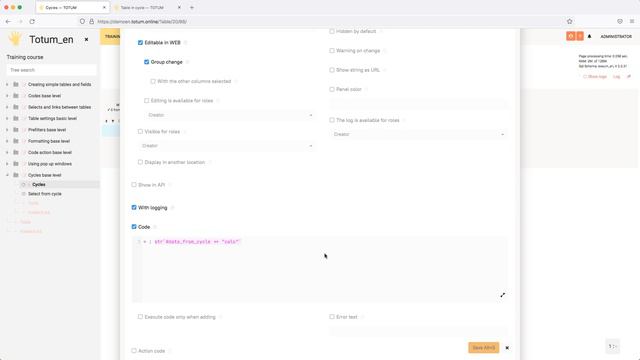Enable Editing is available for roles
This screenshot has height=360, width=640.
147,100
